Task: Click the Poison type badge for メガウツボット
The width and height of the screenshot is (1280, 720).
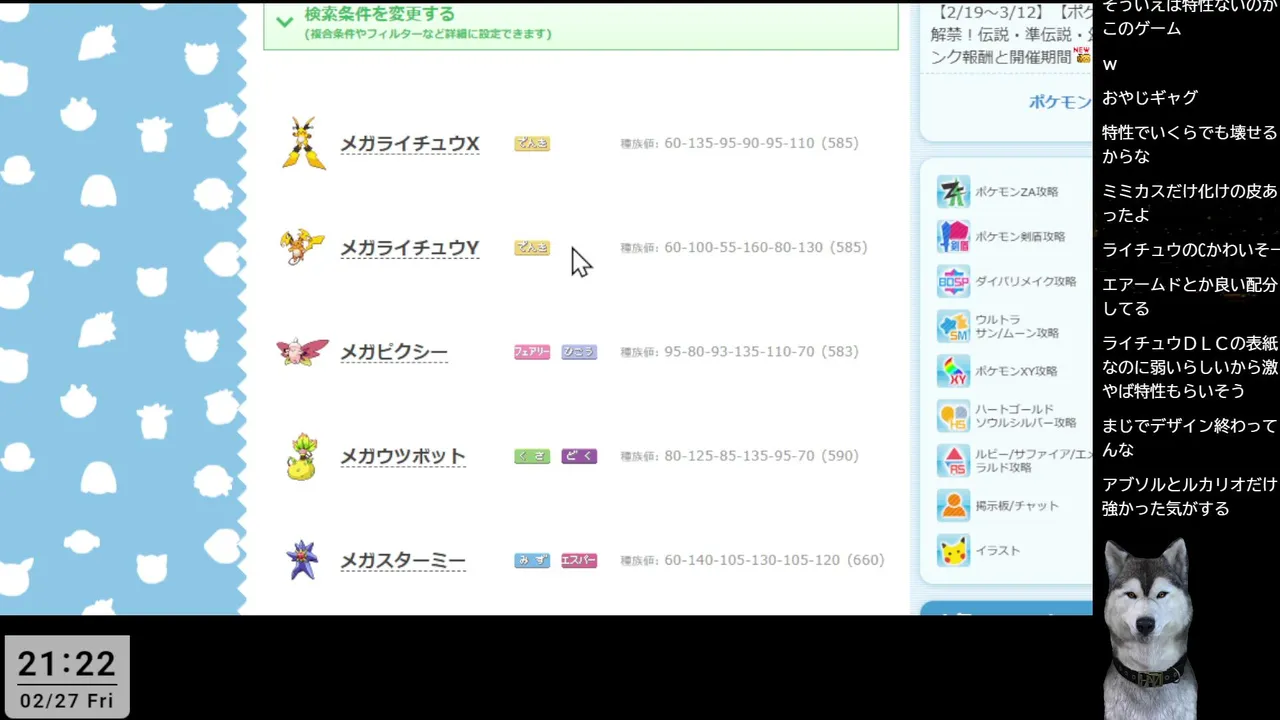Action: pos(579,456)
